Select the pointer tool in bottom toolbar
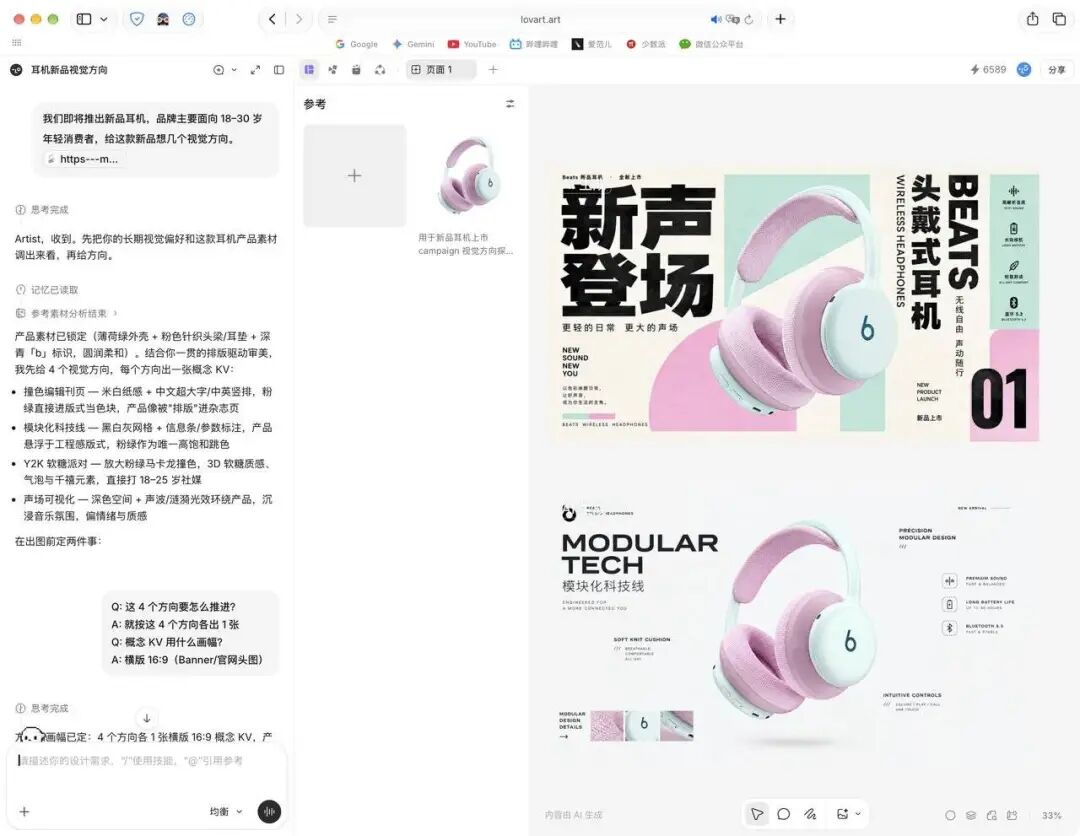Image resolution: width=1080 pixels, height=836 pixels. coord(757,814)
